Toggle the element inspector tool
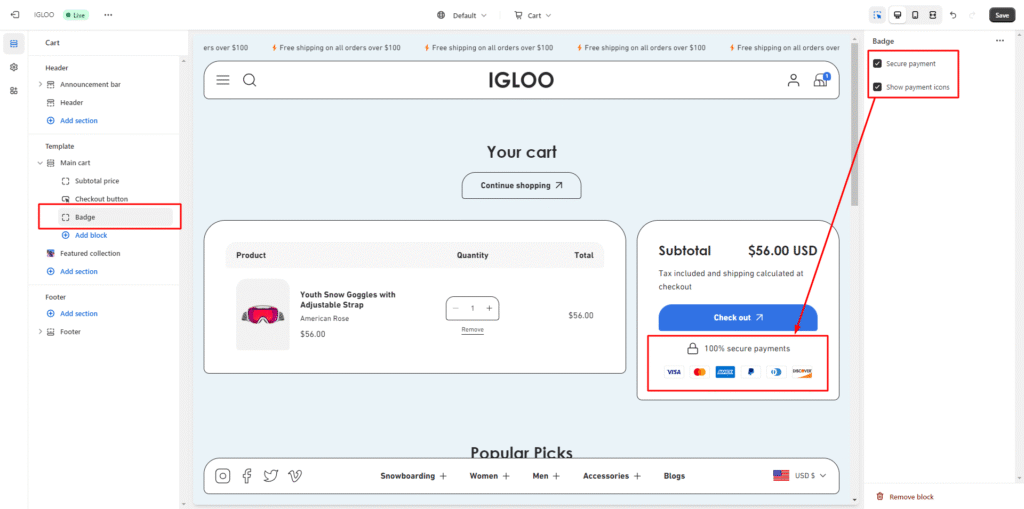Screen dimensions: 1024x509 tap(877, 15)
